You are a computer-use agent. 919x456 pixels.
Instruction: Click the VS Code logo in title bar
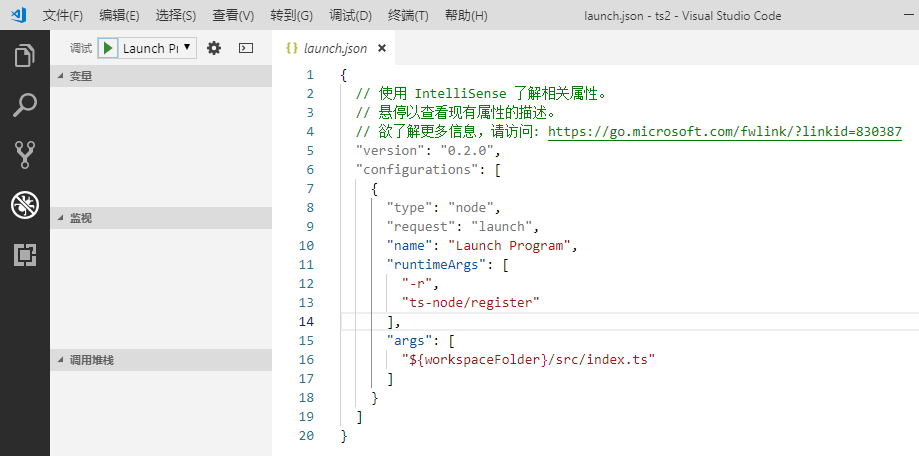coord(18,15)
